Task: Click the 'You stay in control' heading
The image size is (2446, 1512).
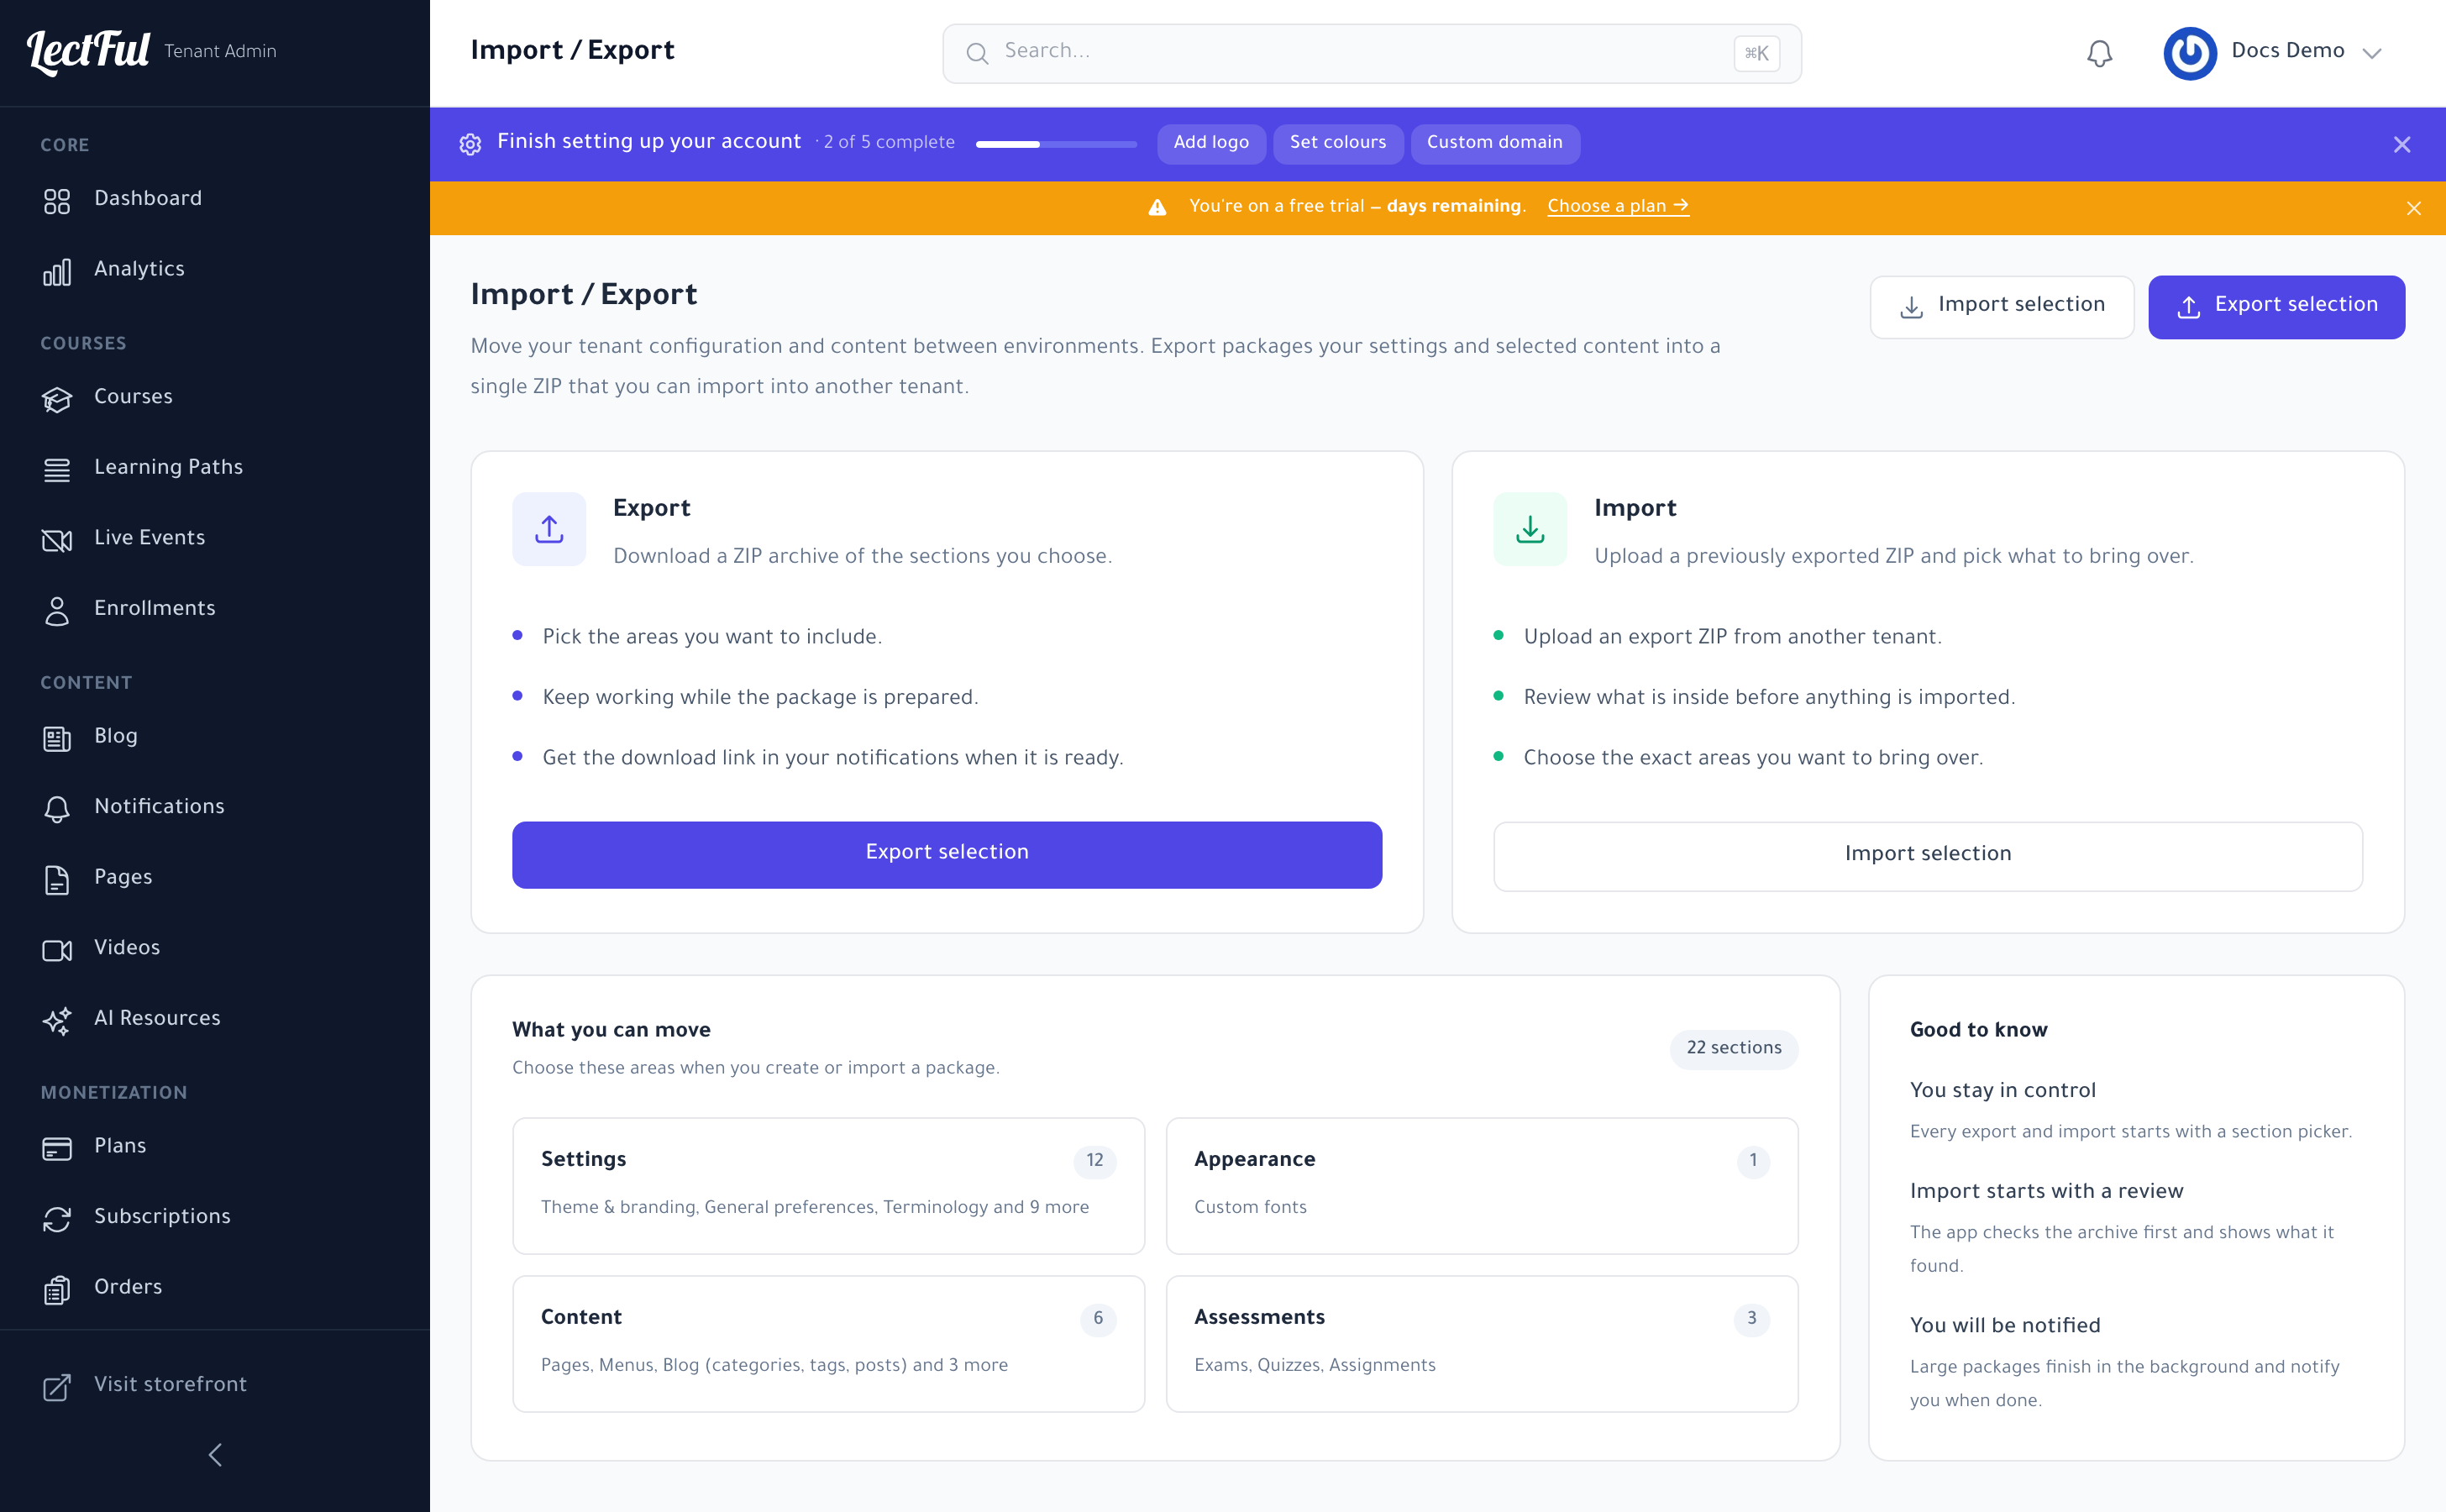Action: (x=2002, y=1091)
